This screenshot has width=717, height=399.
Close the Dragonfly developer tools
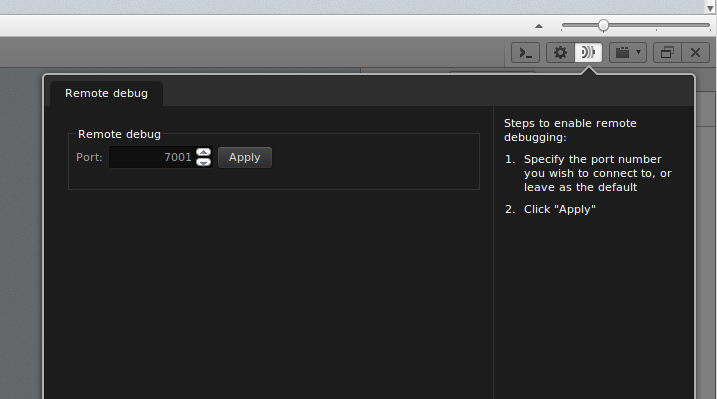pos(696,53)
